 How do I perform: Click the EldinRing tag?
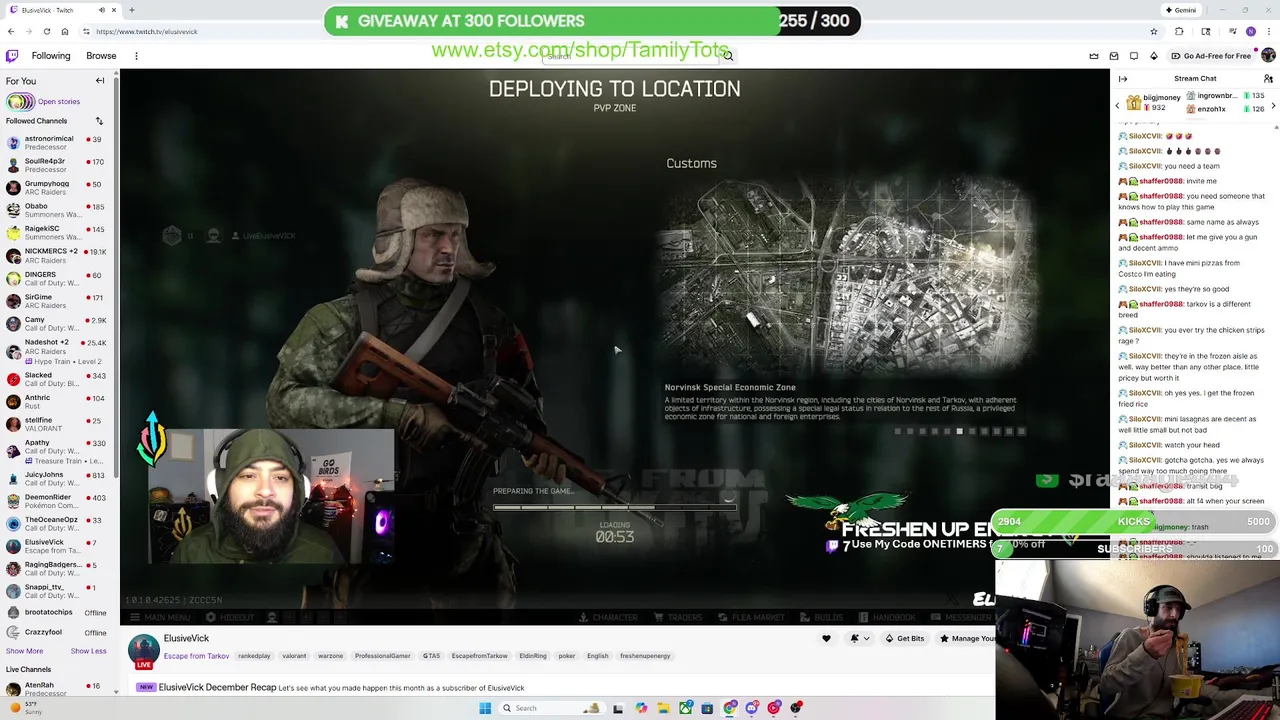click(x=533, y=656)
